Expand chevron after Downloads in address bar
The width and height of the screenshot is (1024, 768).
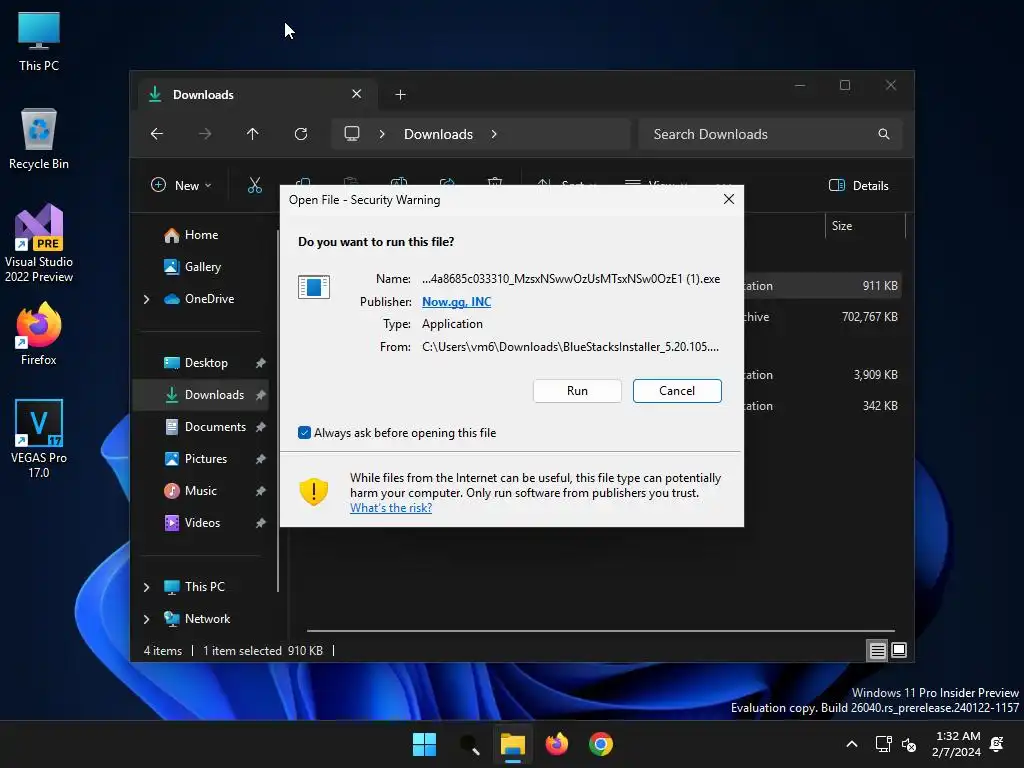pyautogui.click(x=494, y=134)
